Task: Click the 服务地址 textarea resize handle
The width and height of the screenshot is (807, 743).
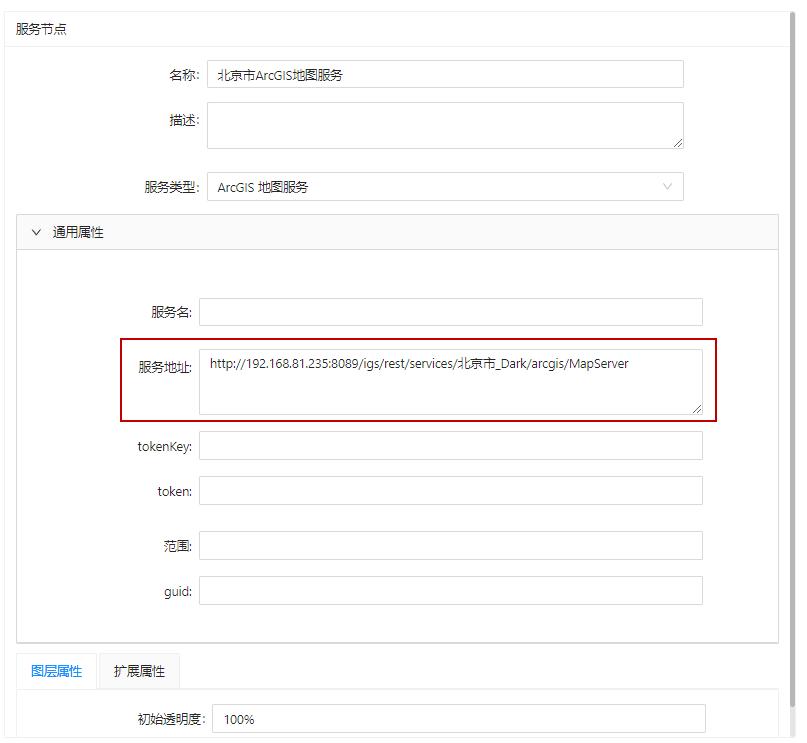Action: point(697,409)
